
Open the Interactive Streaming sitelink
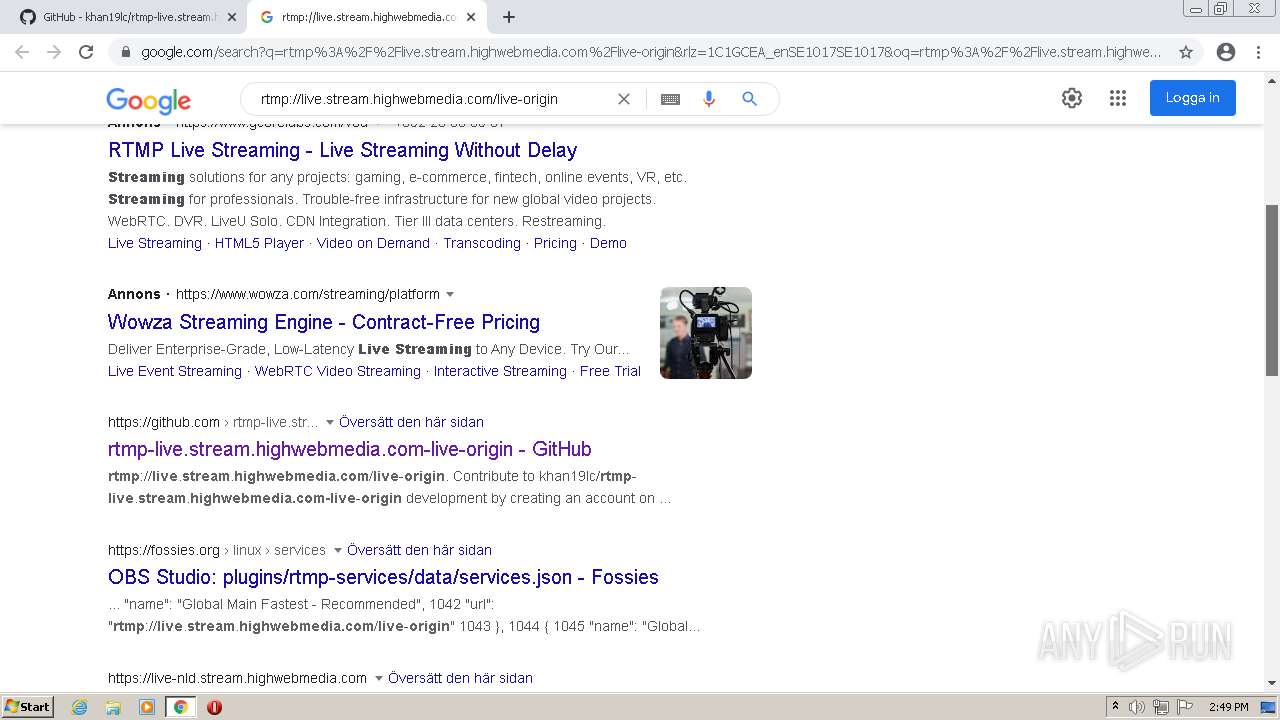[500, 371]
